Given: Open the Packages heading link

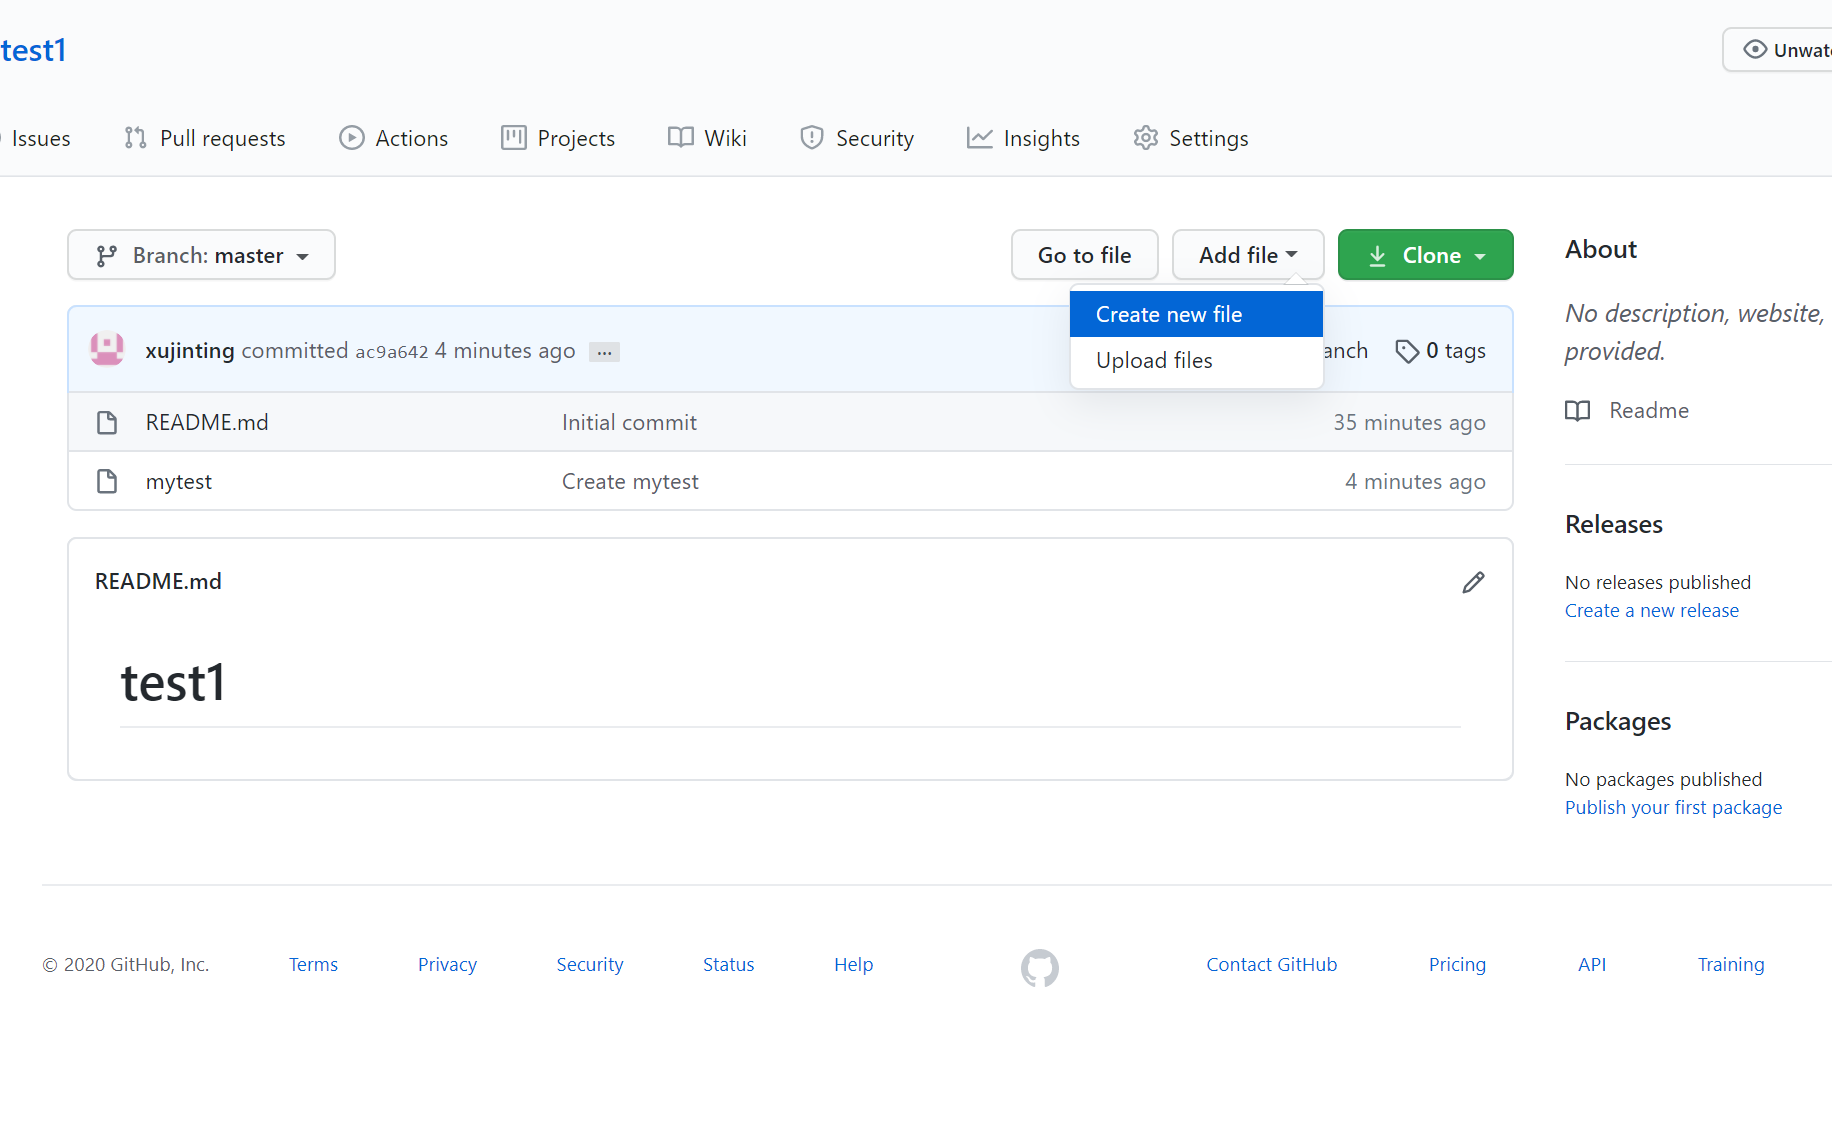Looking at the screenshot, I should [x=1618, y=721].
